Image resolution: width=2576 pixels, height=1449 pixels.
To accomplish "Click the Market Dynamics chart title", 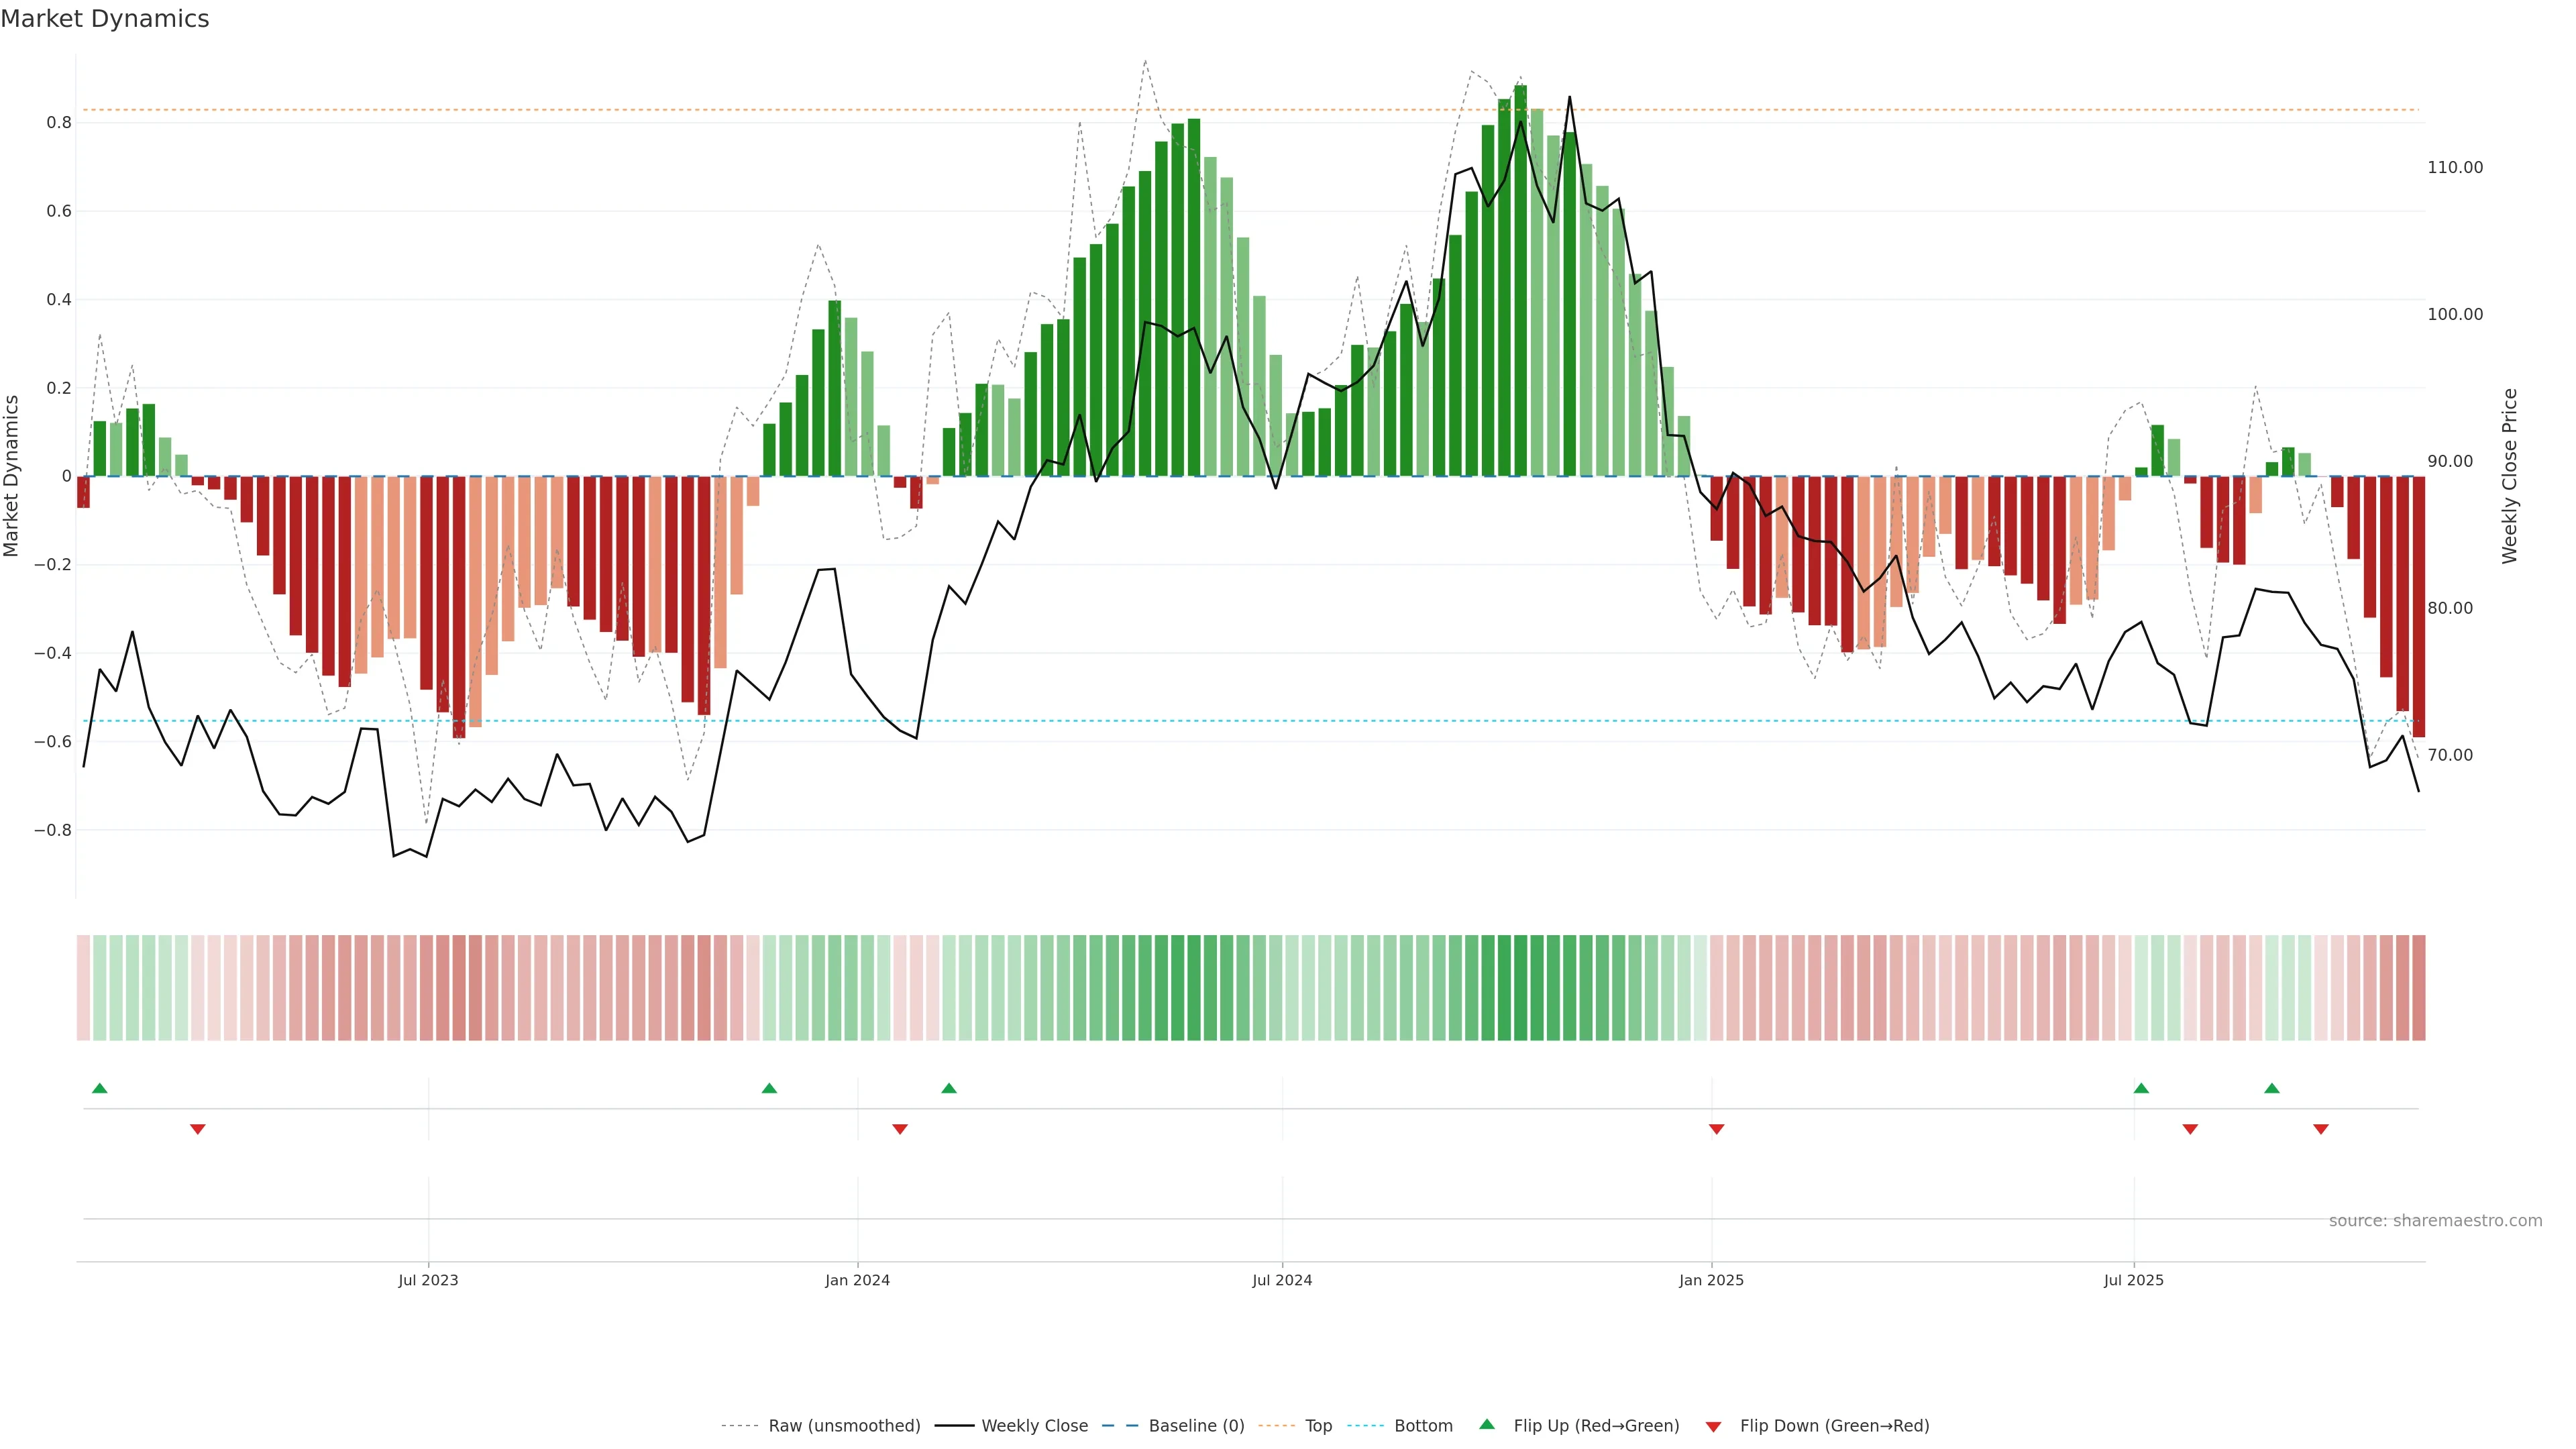I will coord(105,19).
